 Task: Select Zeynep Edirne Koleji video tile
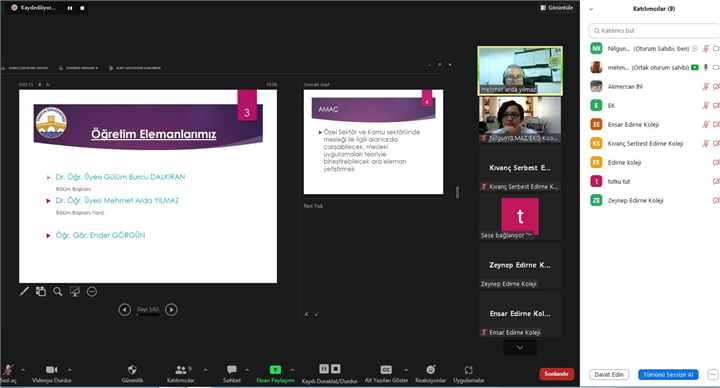point(520,265)
